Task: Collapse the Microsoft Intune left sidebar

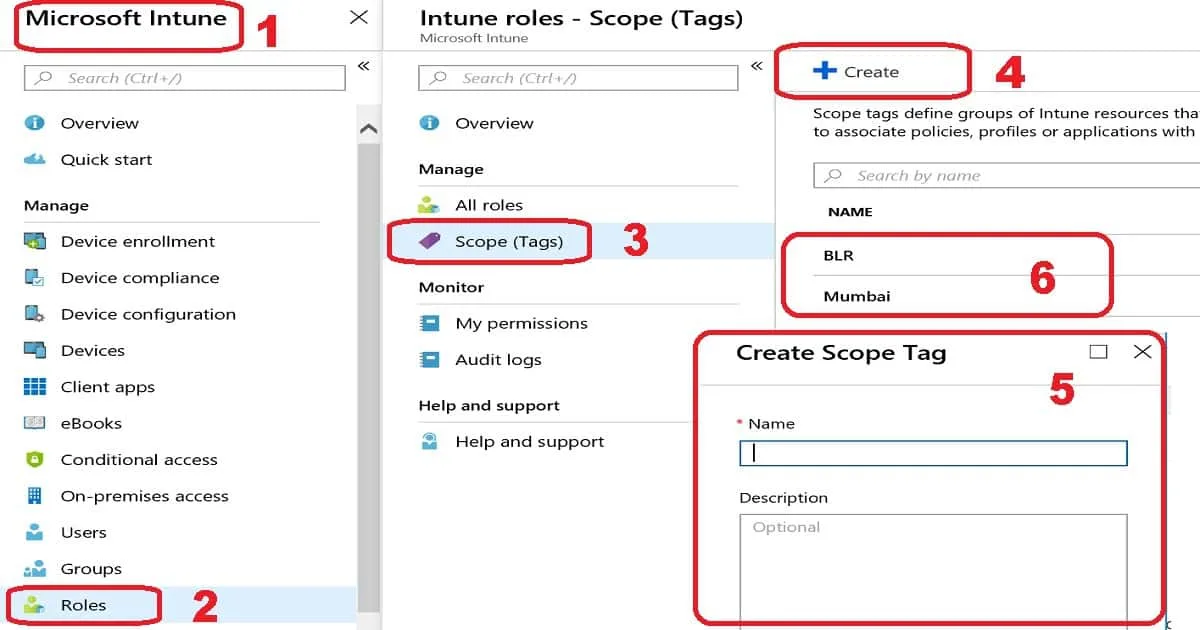Action: (363, 66)
